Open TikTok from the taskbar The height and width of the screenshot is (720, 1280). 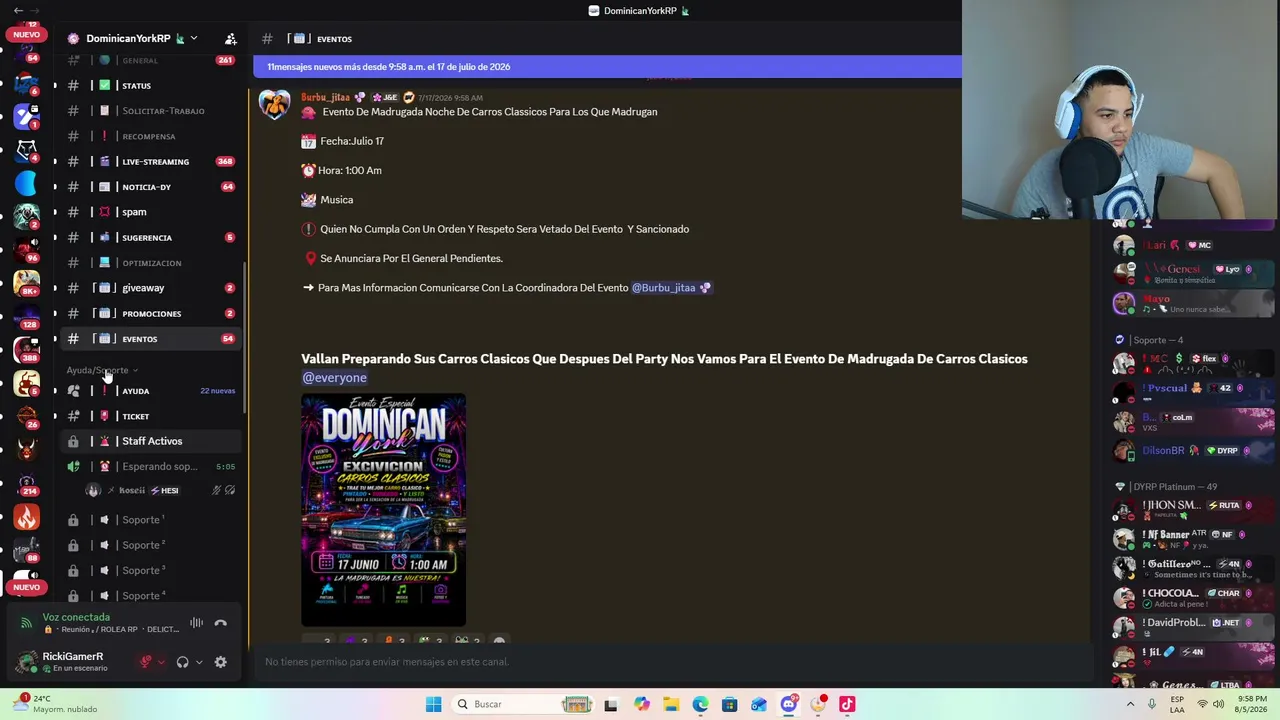847,704
